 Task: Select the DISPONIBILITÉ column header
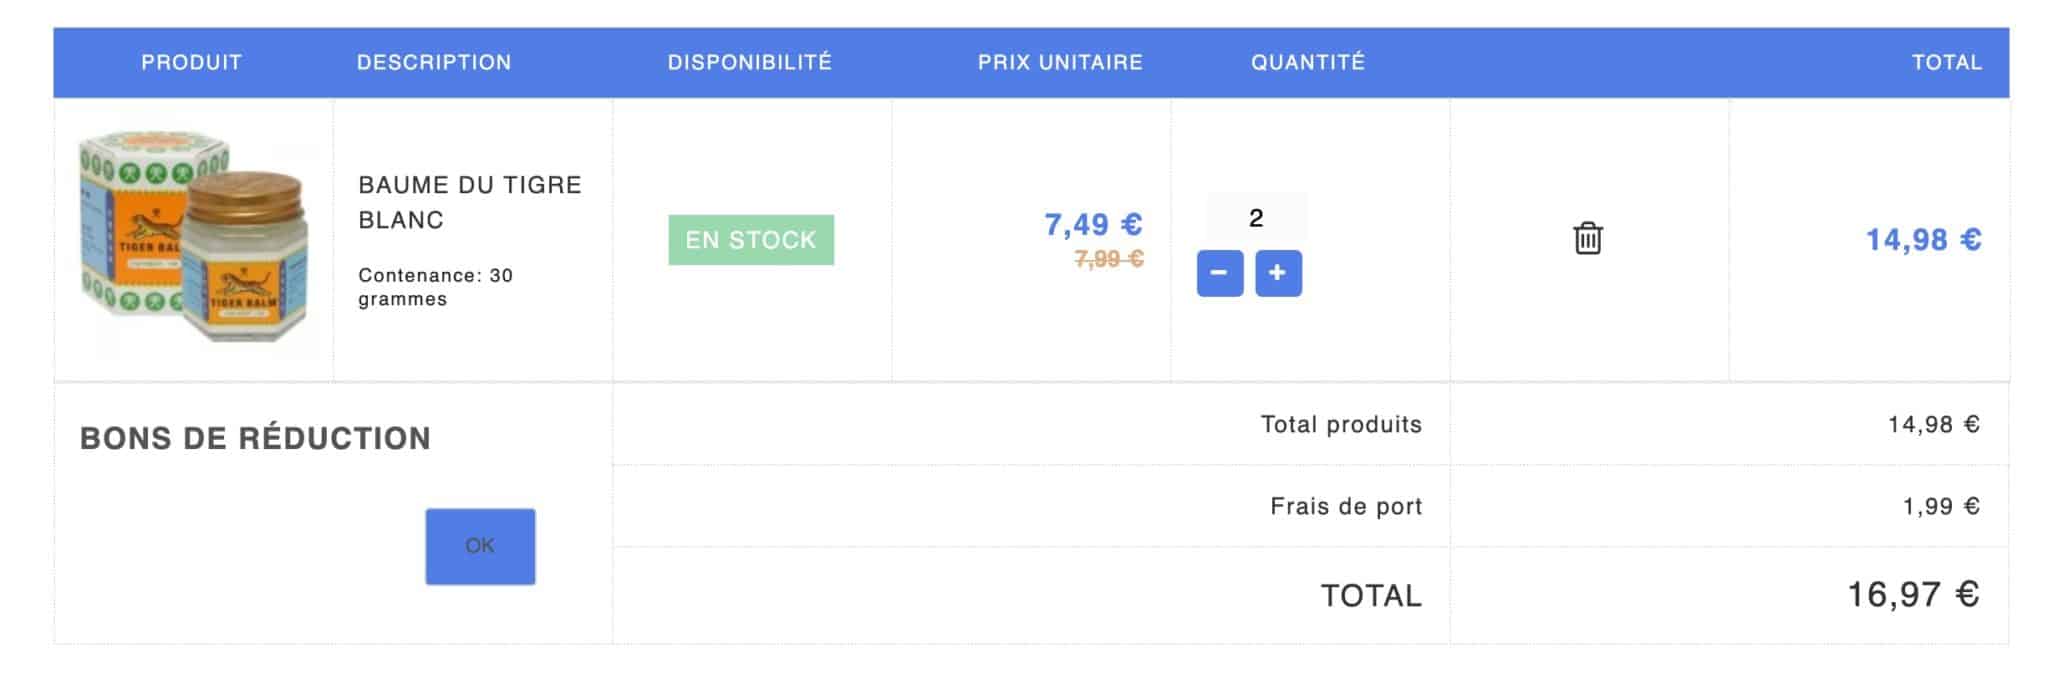[750, 62]
